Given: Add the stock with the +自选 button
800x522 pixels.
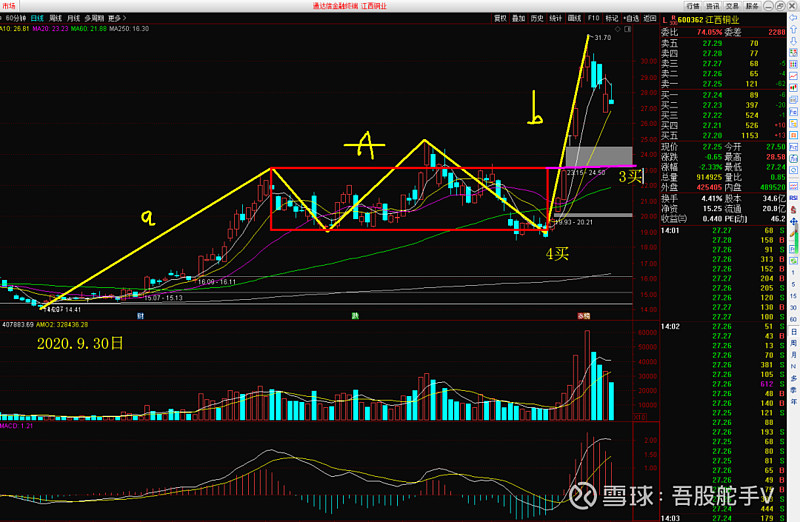Looking at the screenshot, I should pos(631,18).
